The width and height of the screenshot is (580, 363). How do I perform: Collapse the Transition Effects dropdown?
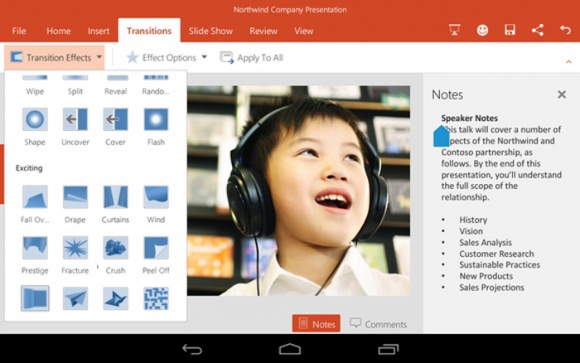[x=54, y=57]
